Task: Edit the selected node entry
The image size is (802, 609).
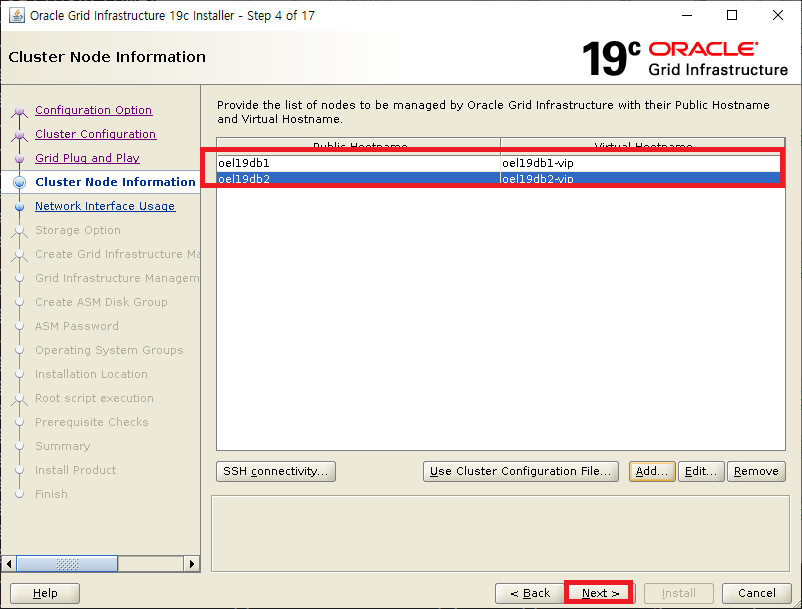Action: pos(701,471)
